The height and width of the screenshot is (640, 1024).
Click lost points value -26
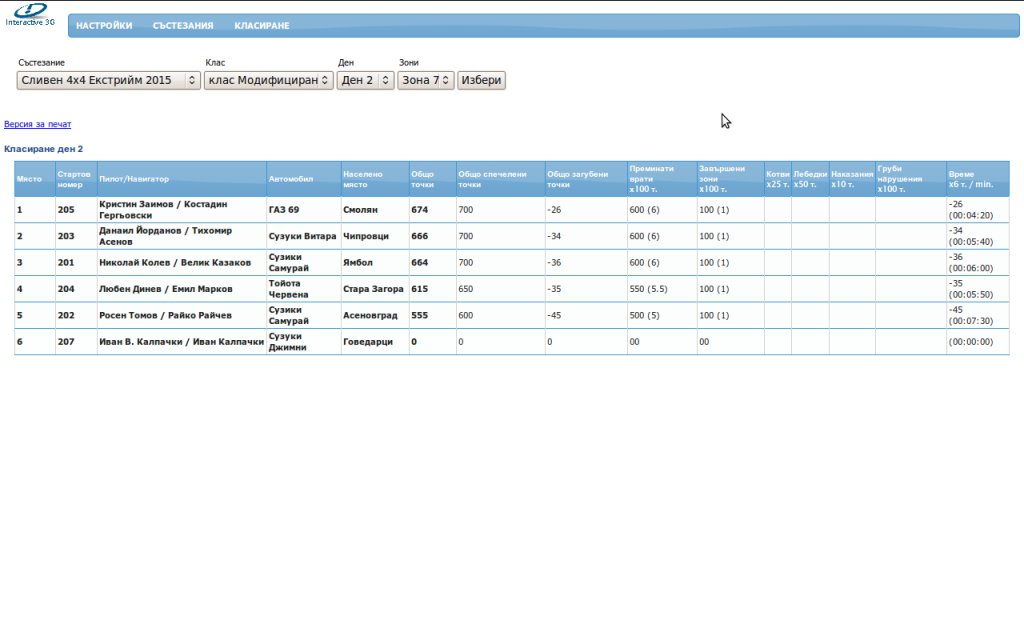(554, 210)
